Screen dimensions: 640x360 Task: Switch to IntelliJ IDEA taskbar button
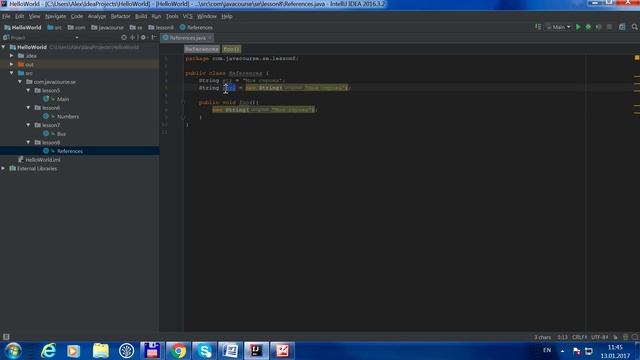256,351
